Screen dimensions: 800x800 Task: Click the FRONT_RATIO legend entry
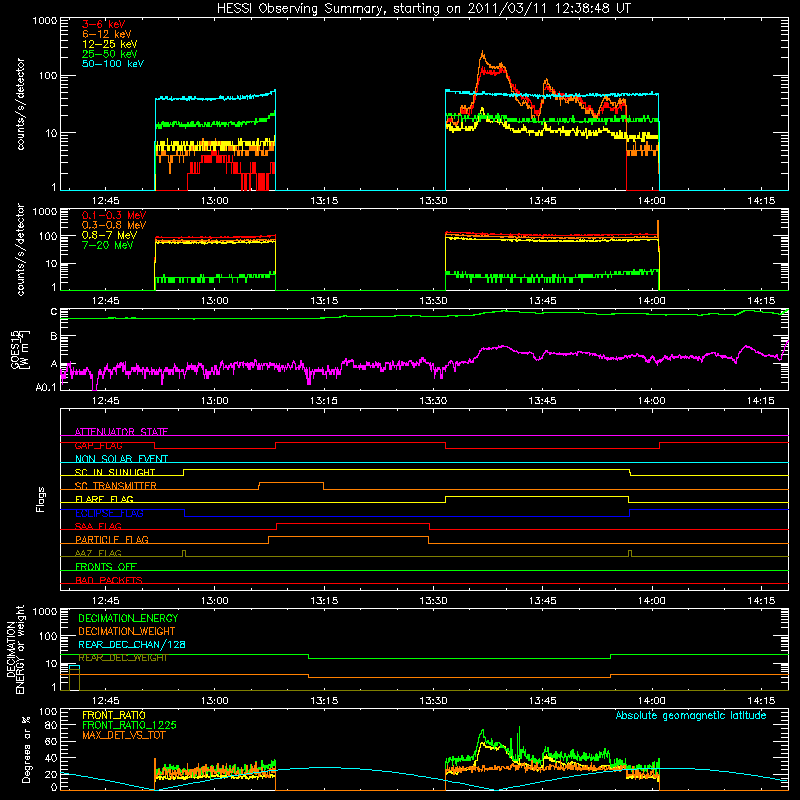[x=114, y=715]
